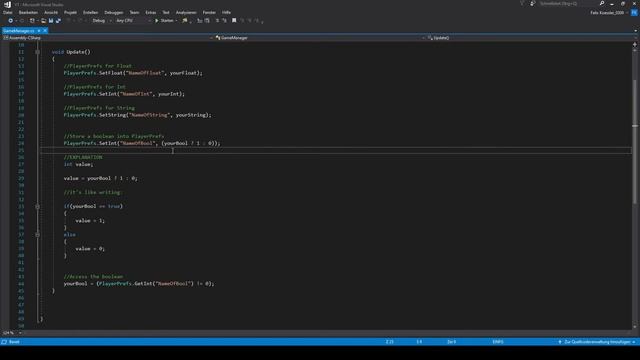Click the Quick Launch magnifier icon
This screenshot has height=360, width=640.
(602, 4)
